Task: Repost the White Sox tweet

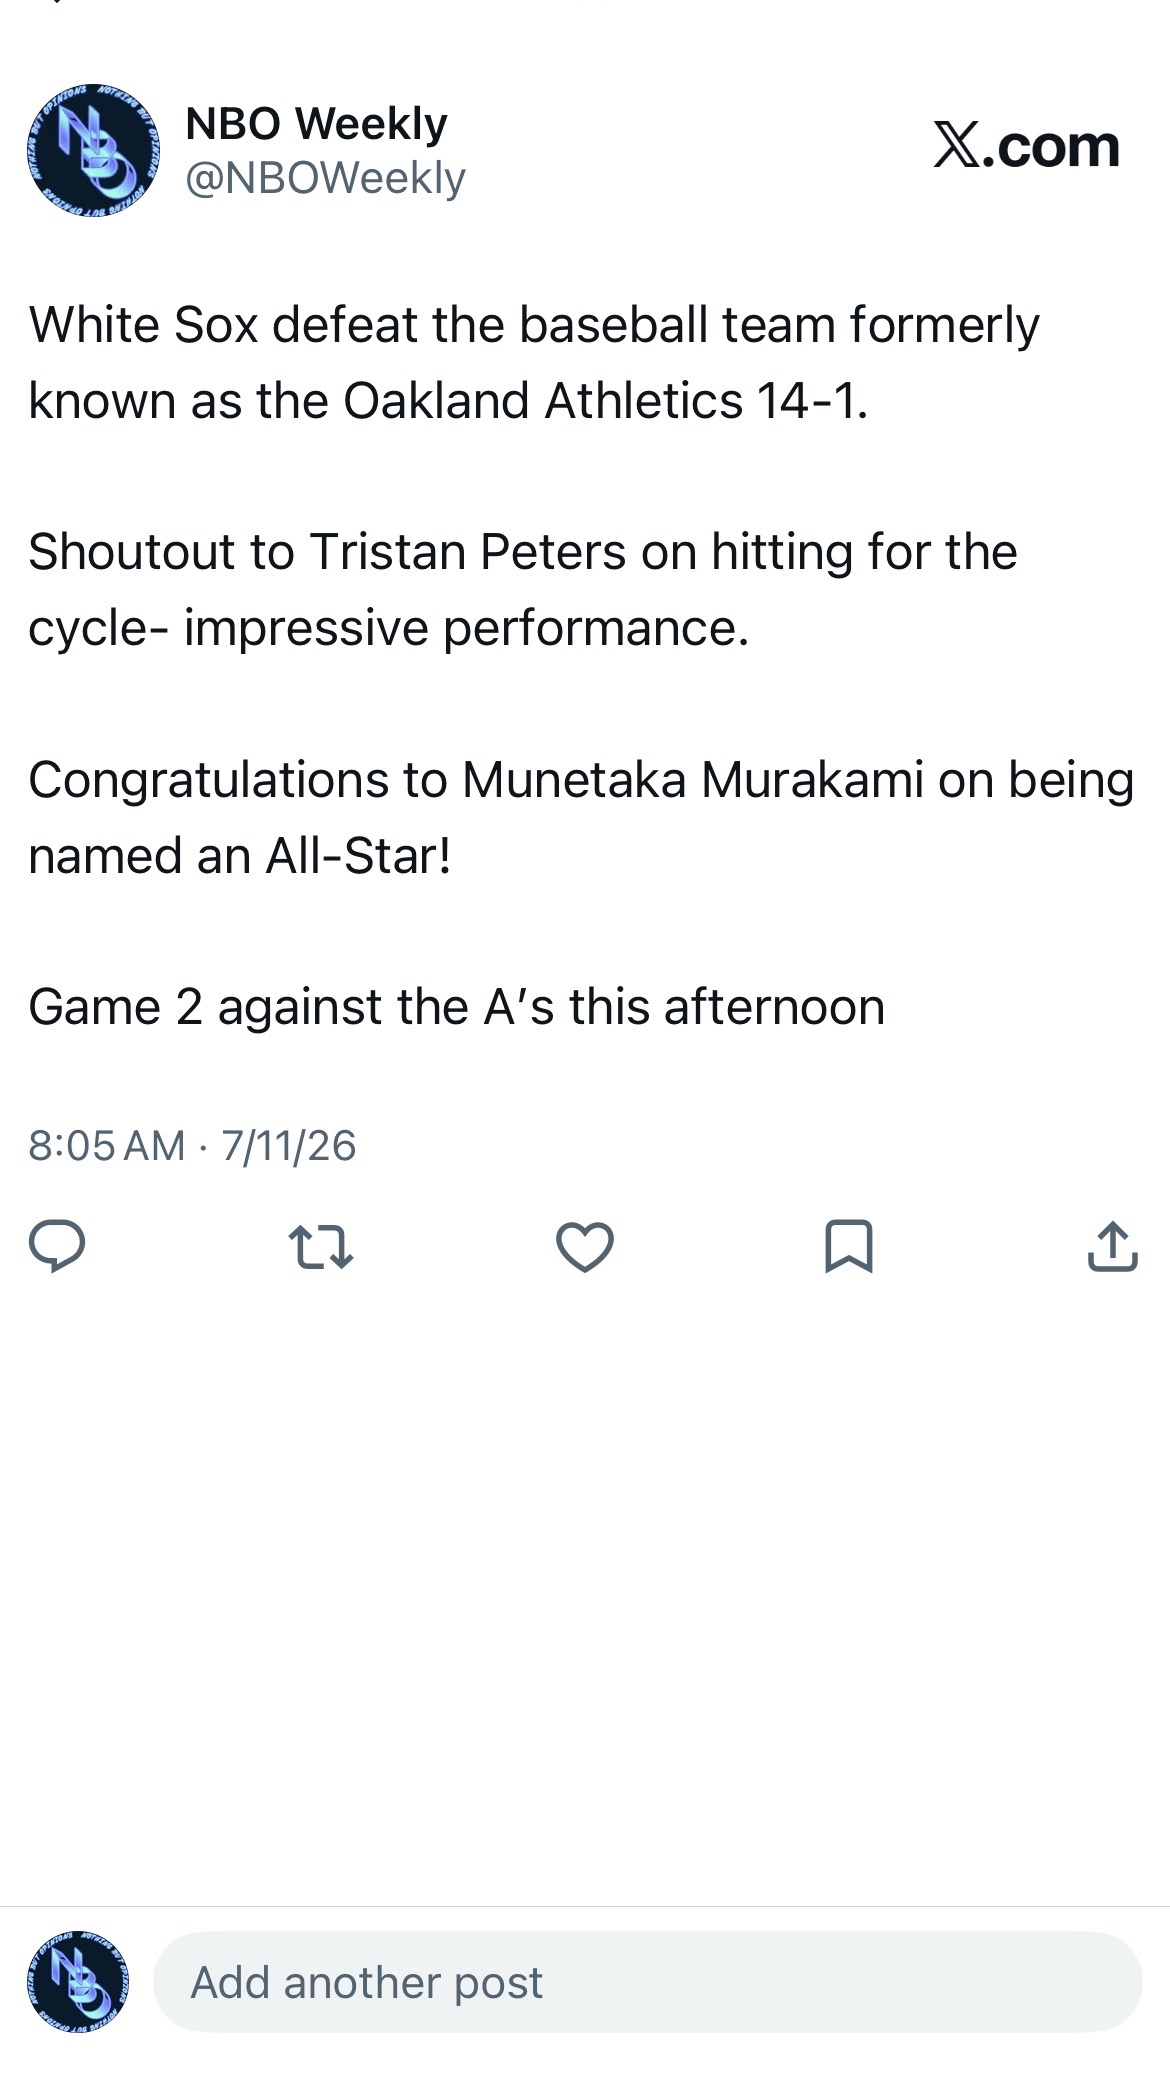Action: (x=320, y=1247)
